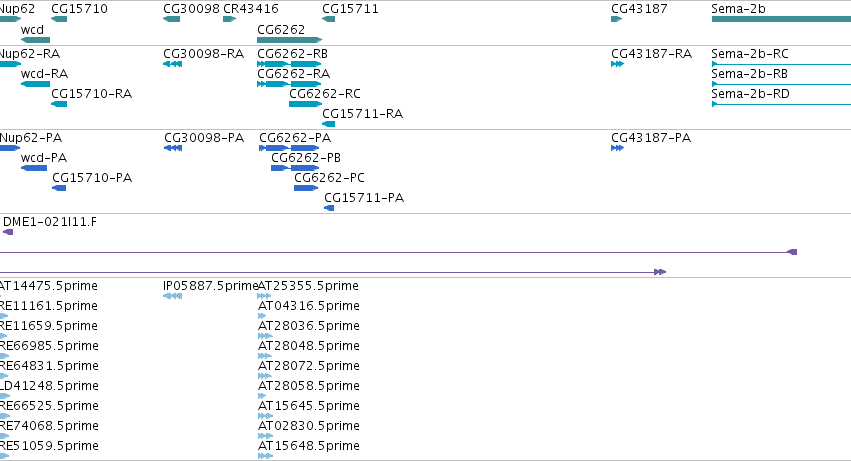
Task: Click the CG30098-RA transcript label
Action: 204,54
